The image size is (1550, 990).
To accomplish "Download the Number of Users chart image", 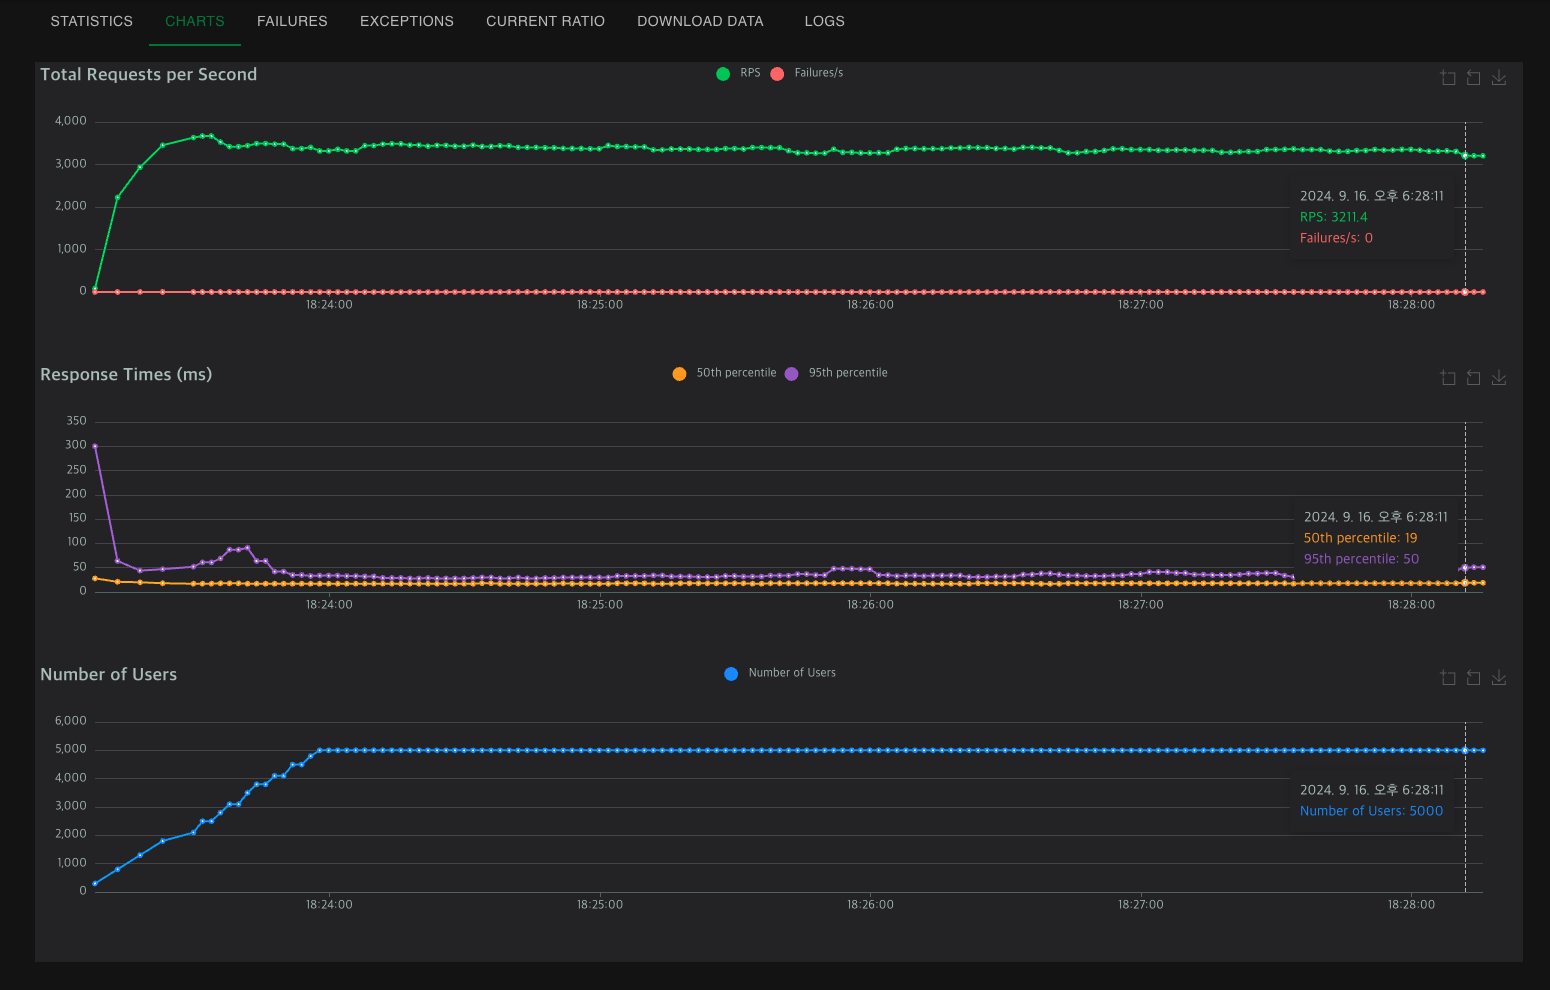I will 1499,678.
